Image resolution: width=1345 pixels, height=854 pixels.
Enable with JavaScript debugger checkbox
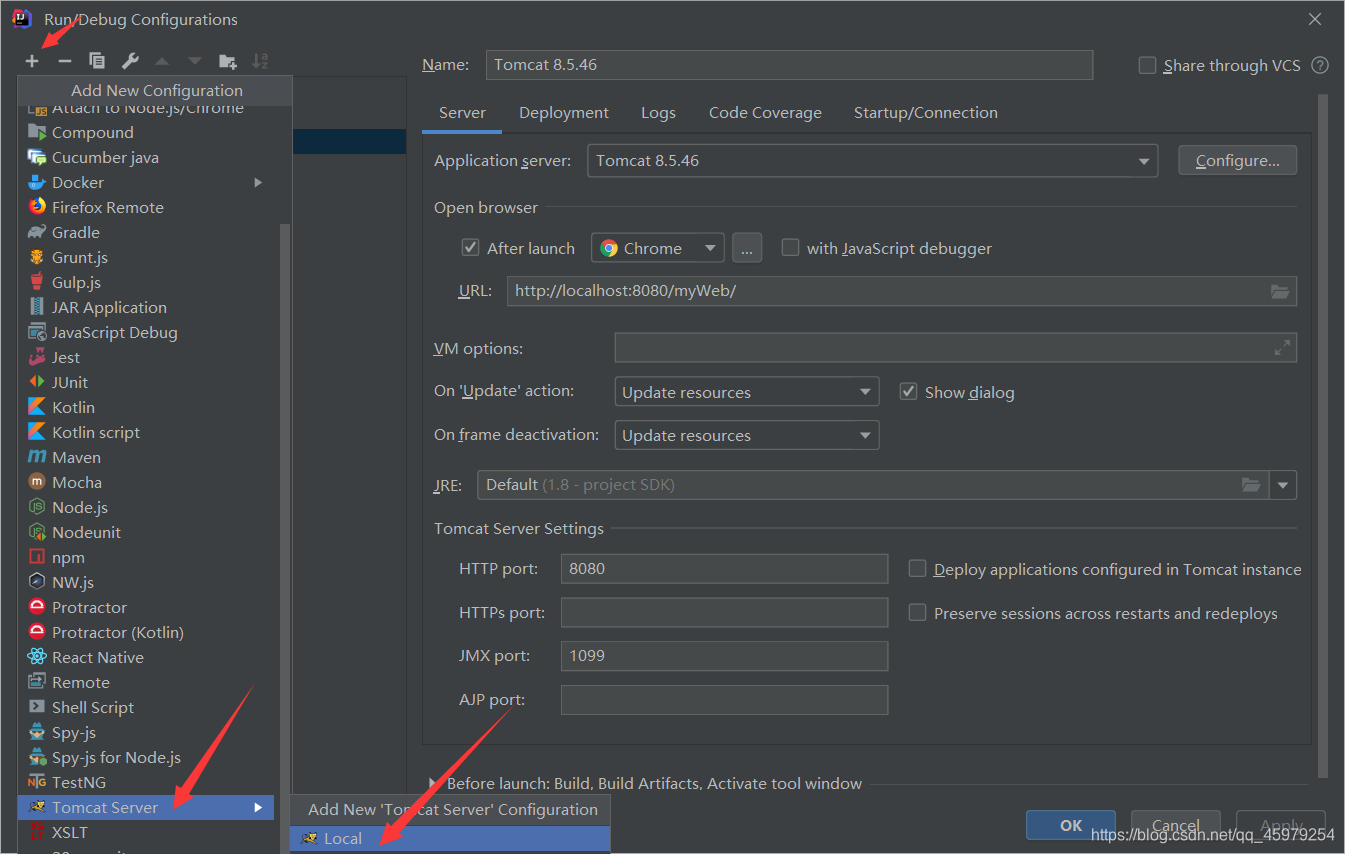[x=790, y=247]
